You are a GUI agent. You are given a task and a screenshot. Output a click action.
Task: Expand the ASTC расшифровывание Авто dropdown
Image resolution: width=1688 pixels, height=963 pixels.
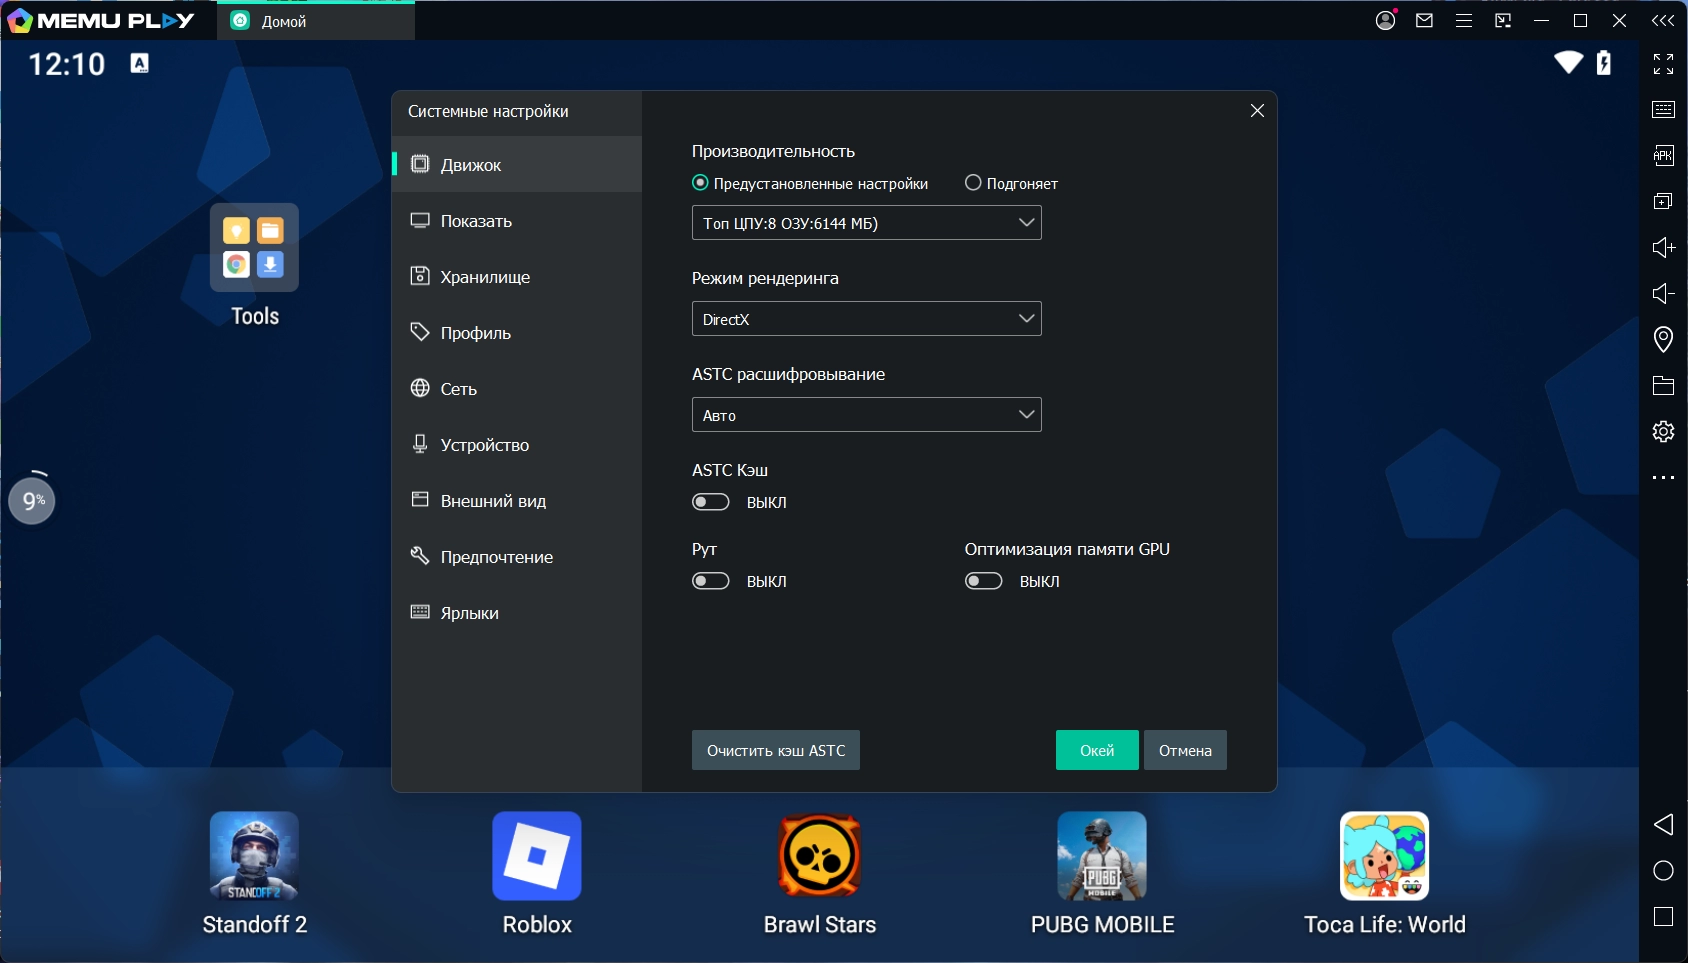click(x=867, y=415)
